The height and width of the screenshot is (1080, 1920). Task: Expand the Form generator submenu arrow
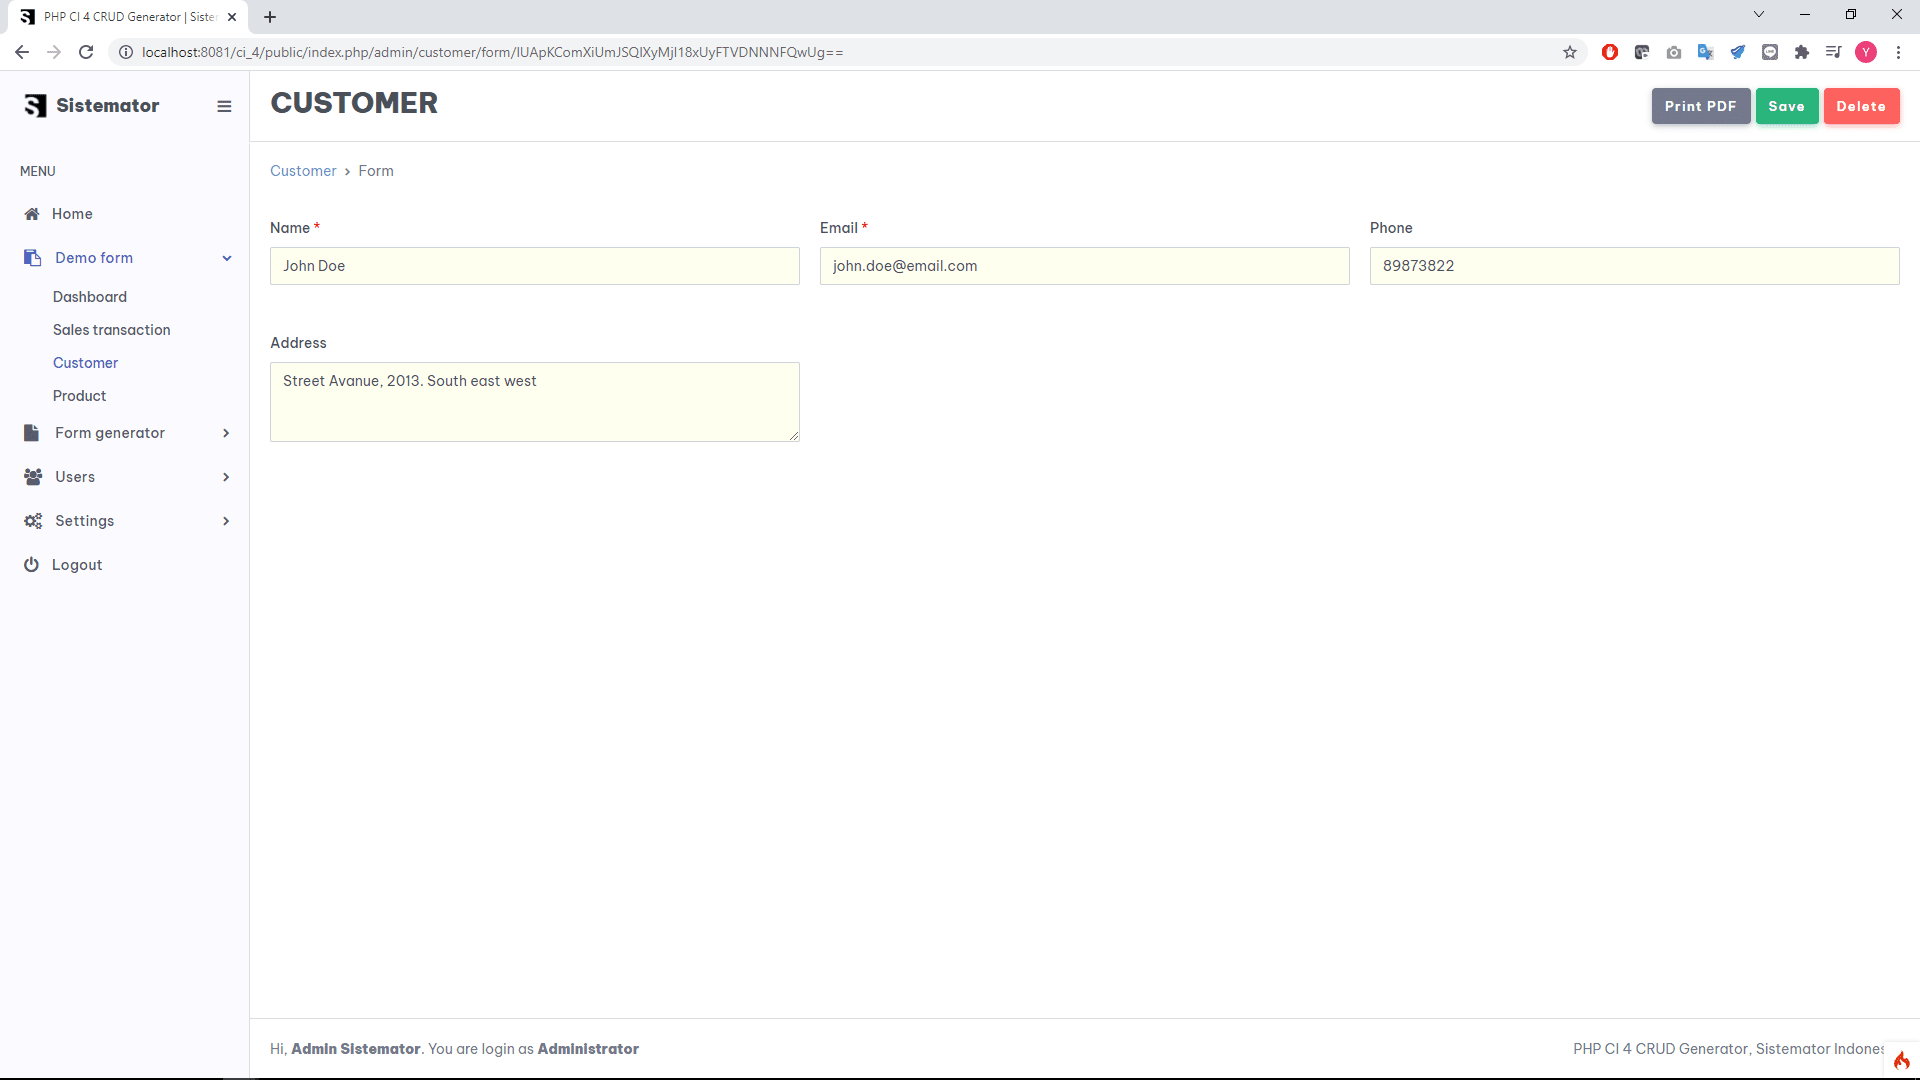(226, 433)
